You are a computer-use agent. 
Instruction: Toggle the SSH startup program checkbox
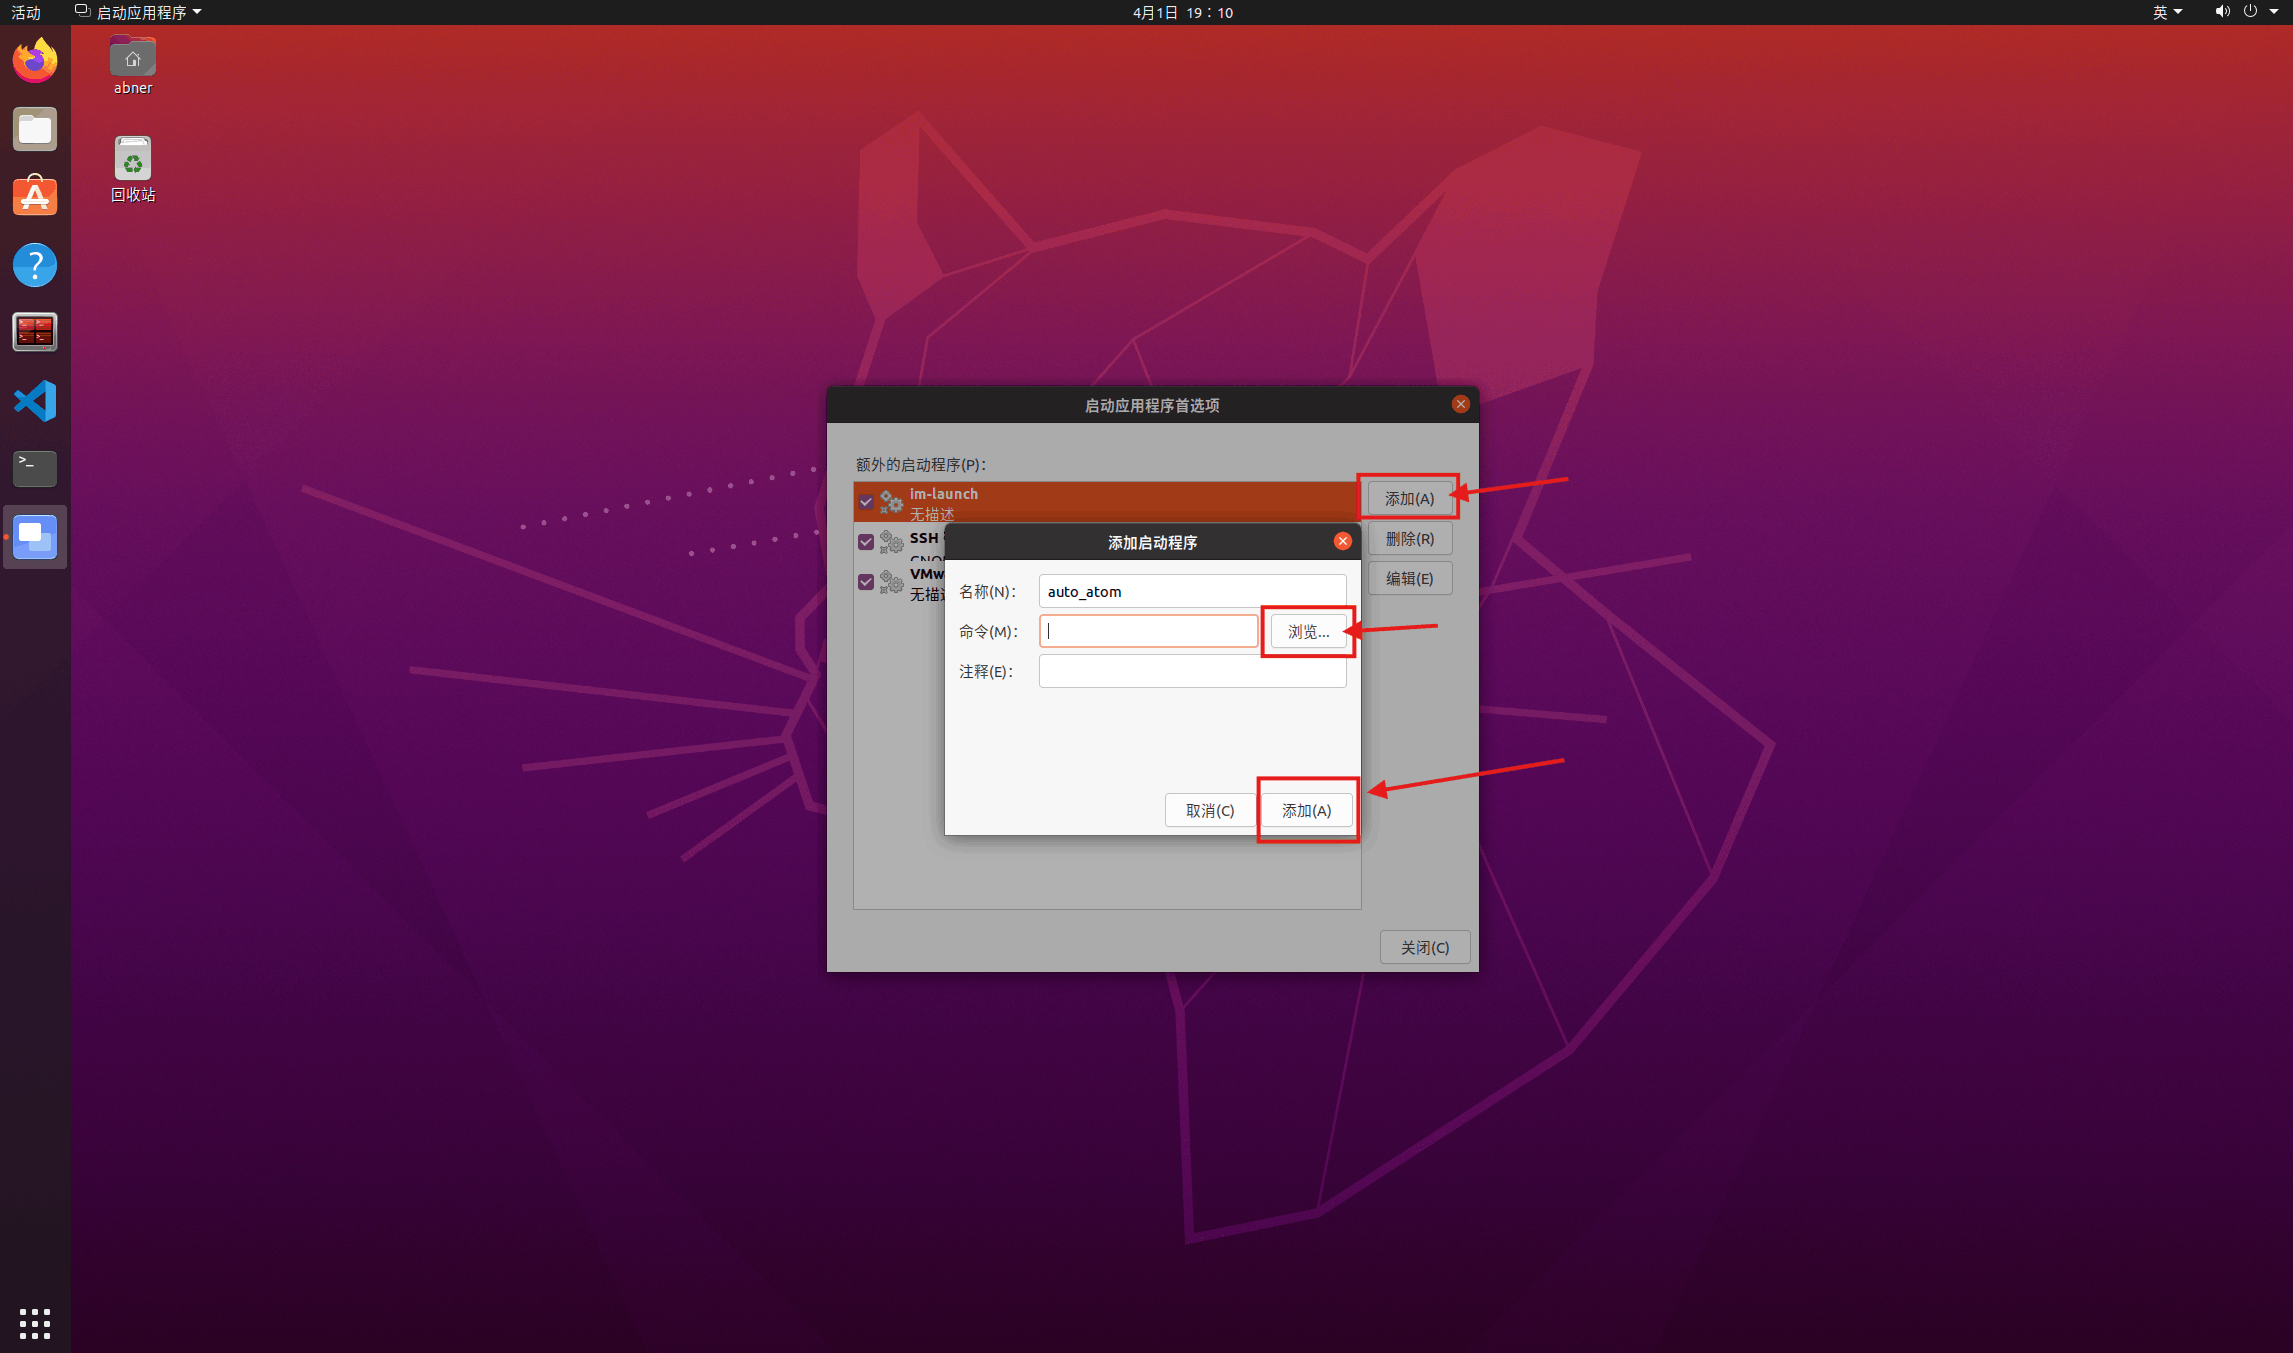tap(866, 542)
